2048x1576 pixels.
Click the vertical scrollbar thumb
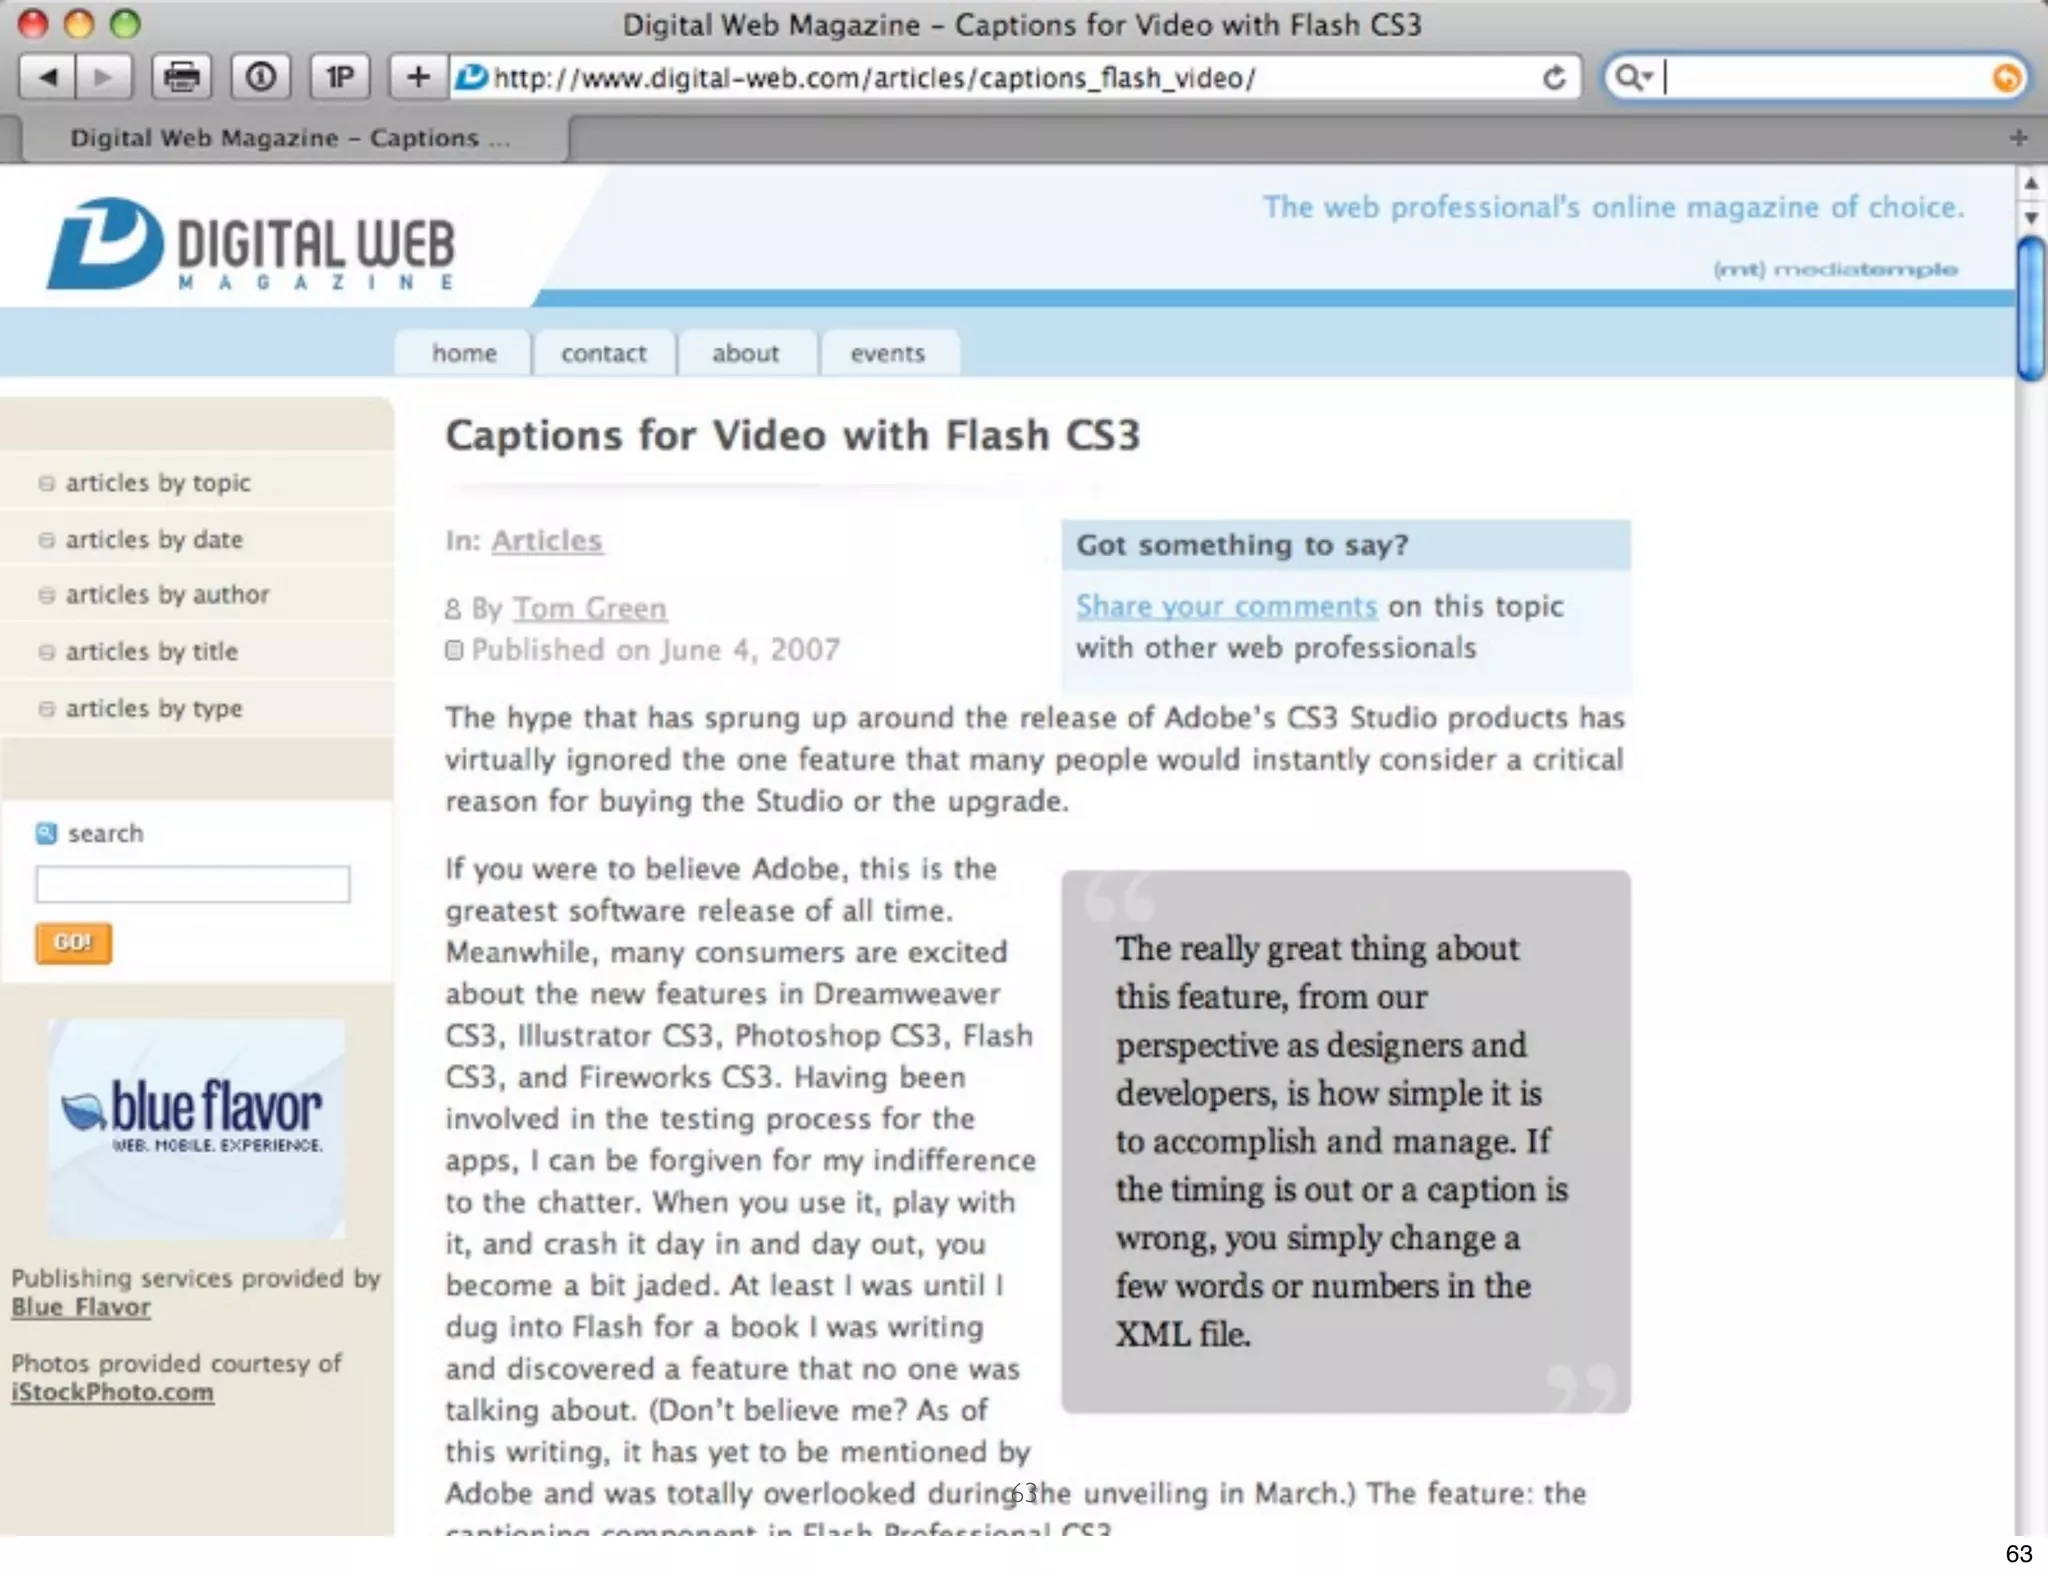(2030, 310)
